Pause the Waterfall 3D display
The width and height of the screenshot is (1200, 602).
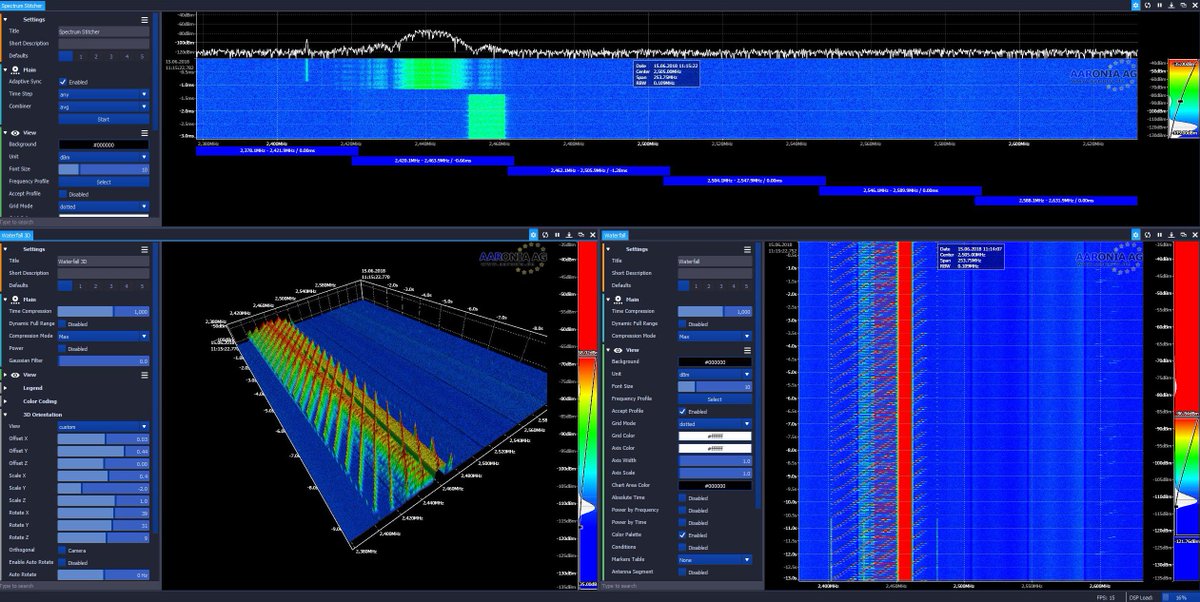click(x=557, y=234)
